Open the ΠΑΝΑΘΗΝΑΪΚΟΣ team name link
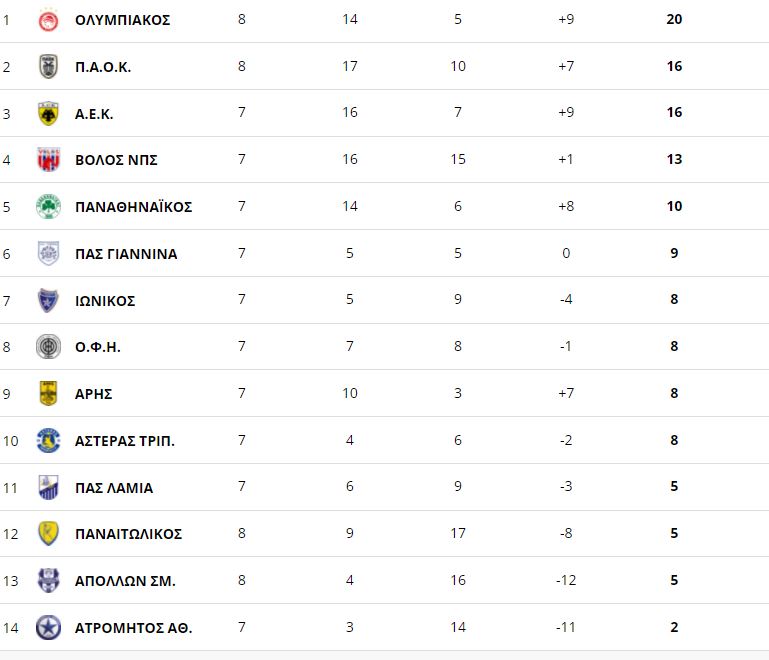The width and height of the screenshot is (769, 660). tap(133, 207)
